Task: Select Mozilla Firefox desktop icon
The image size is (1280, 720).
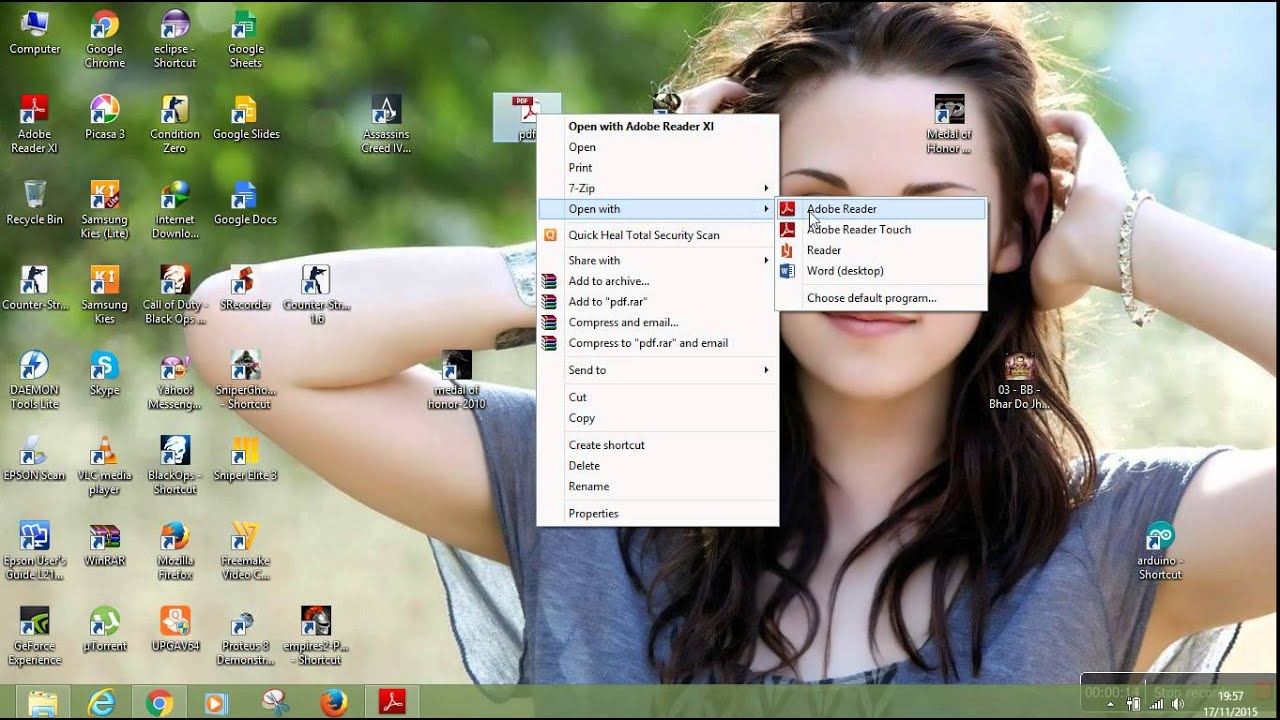Action: point(174,551)
